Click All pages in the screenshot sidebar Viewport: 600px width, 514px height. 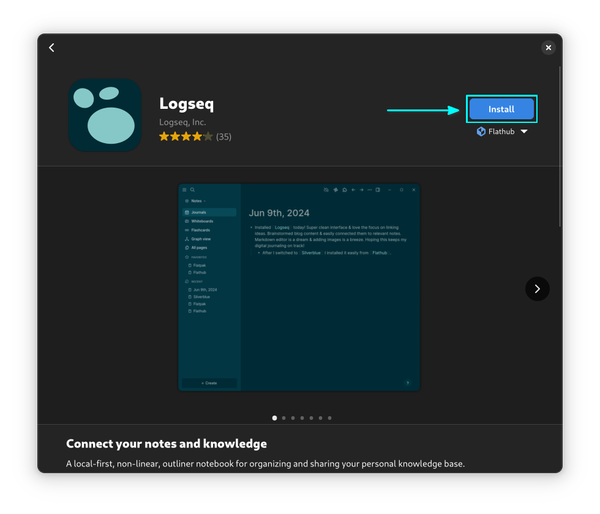click(200, 248)
